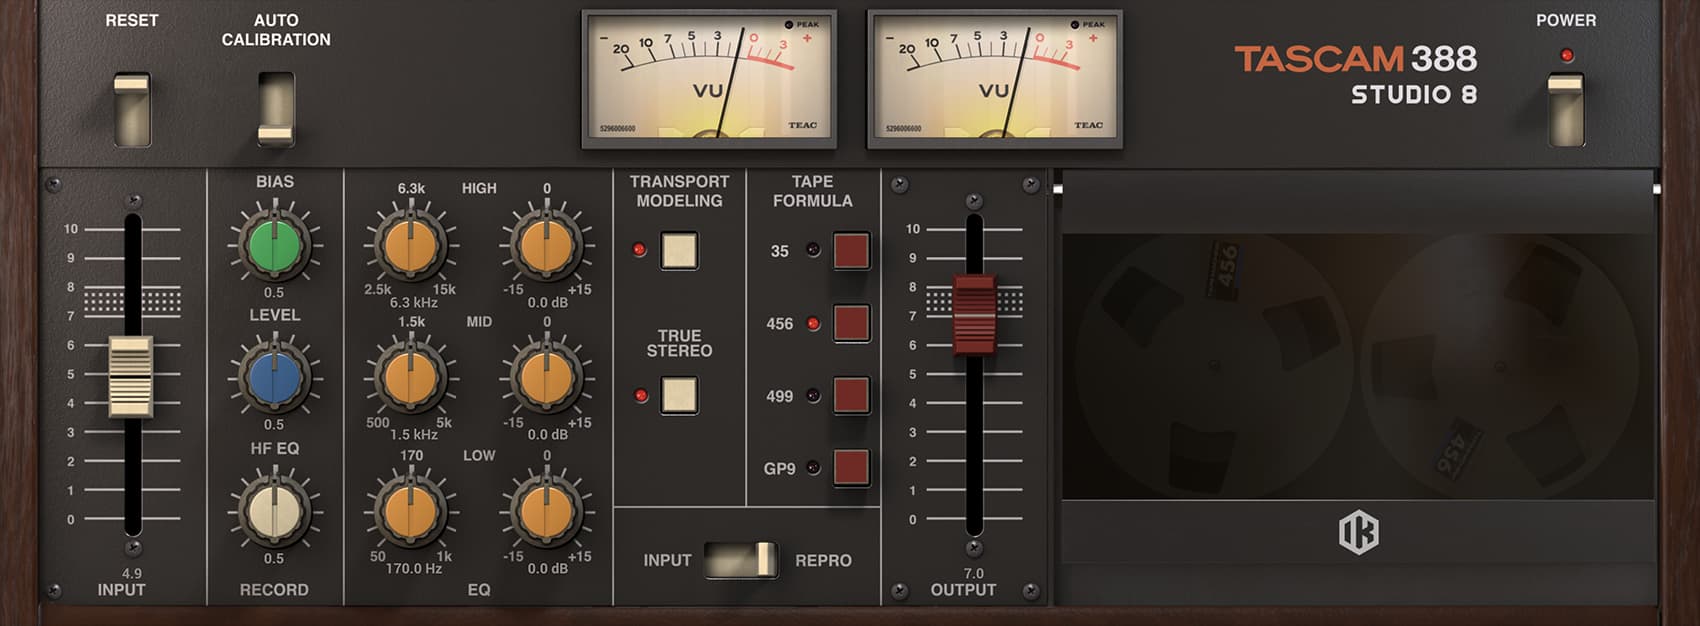Click the HIGH gain EQ knob

tap(546, 245)
